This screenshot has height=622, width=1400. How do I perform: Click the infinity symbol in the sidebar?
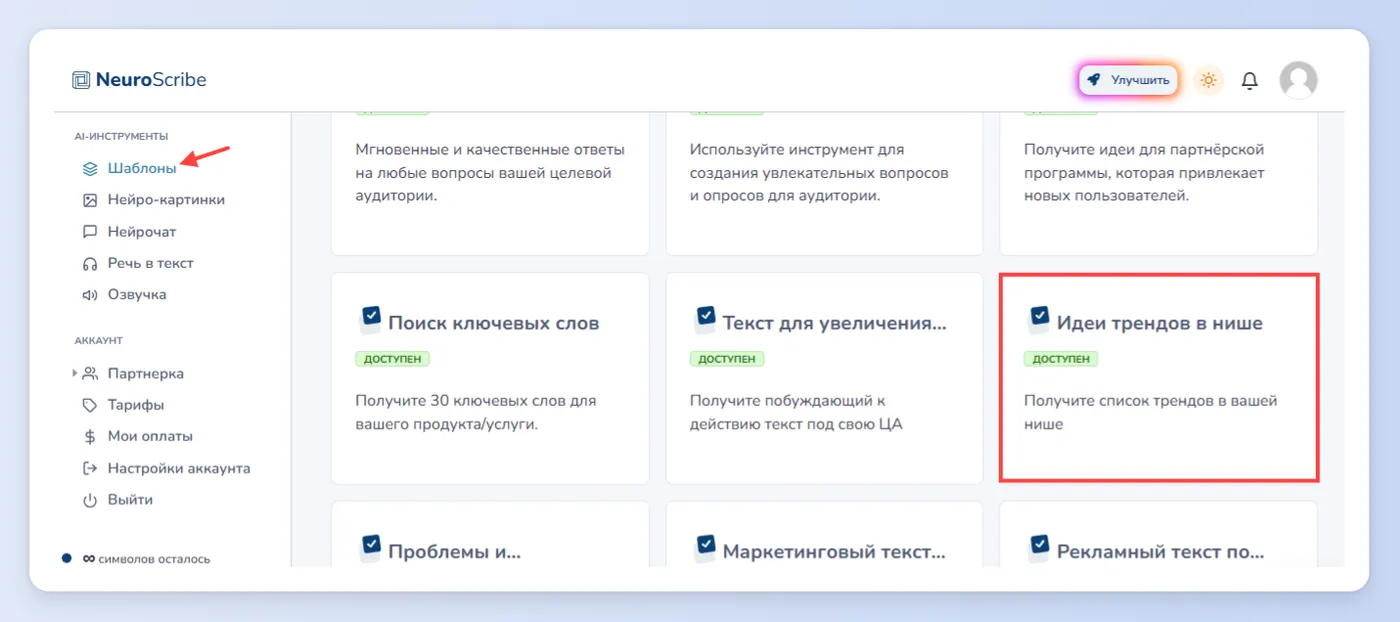click(88, 559)
